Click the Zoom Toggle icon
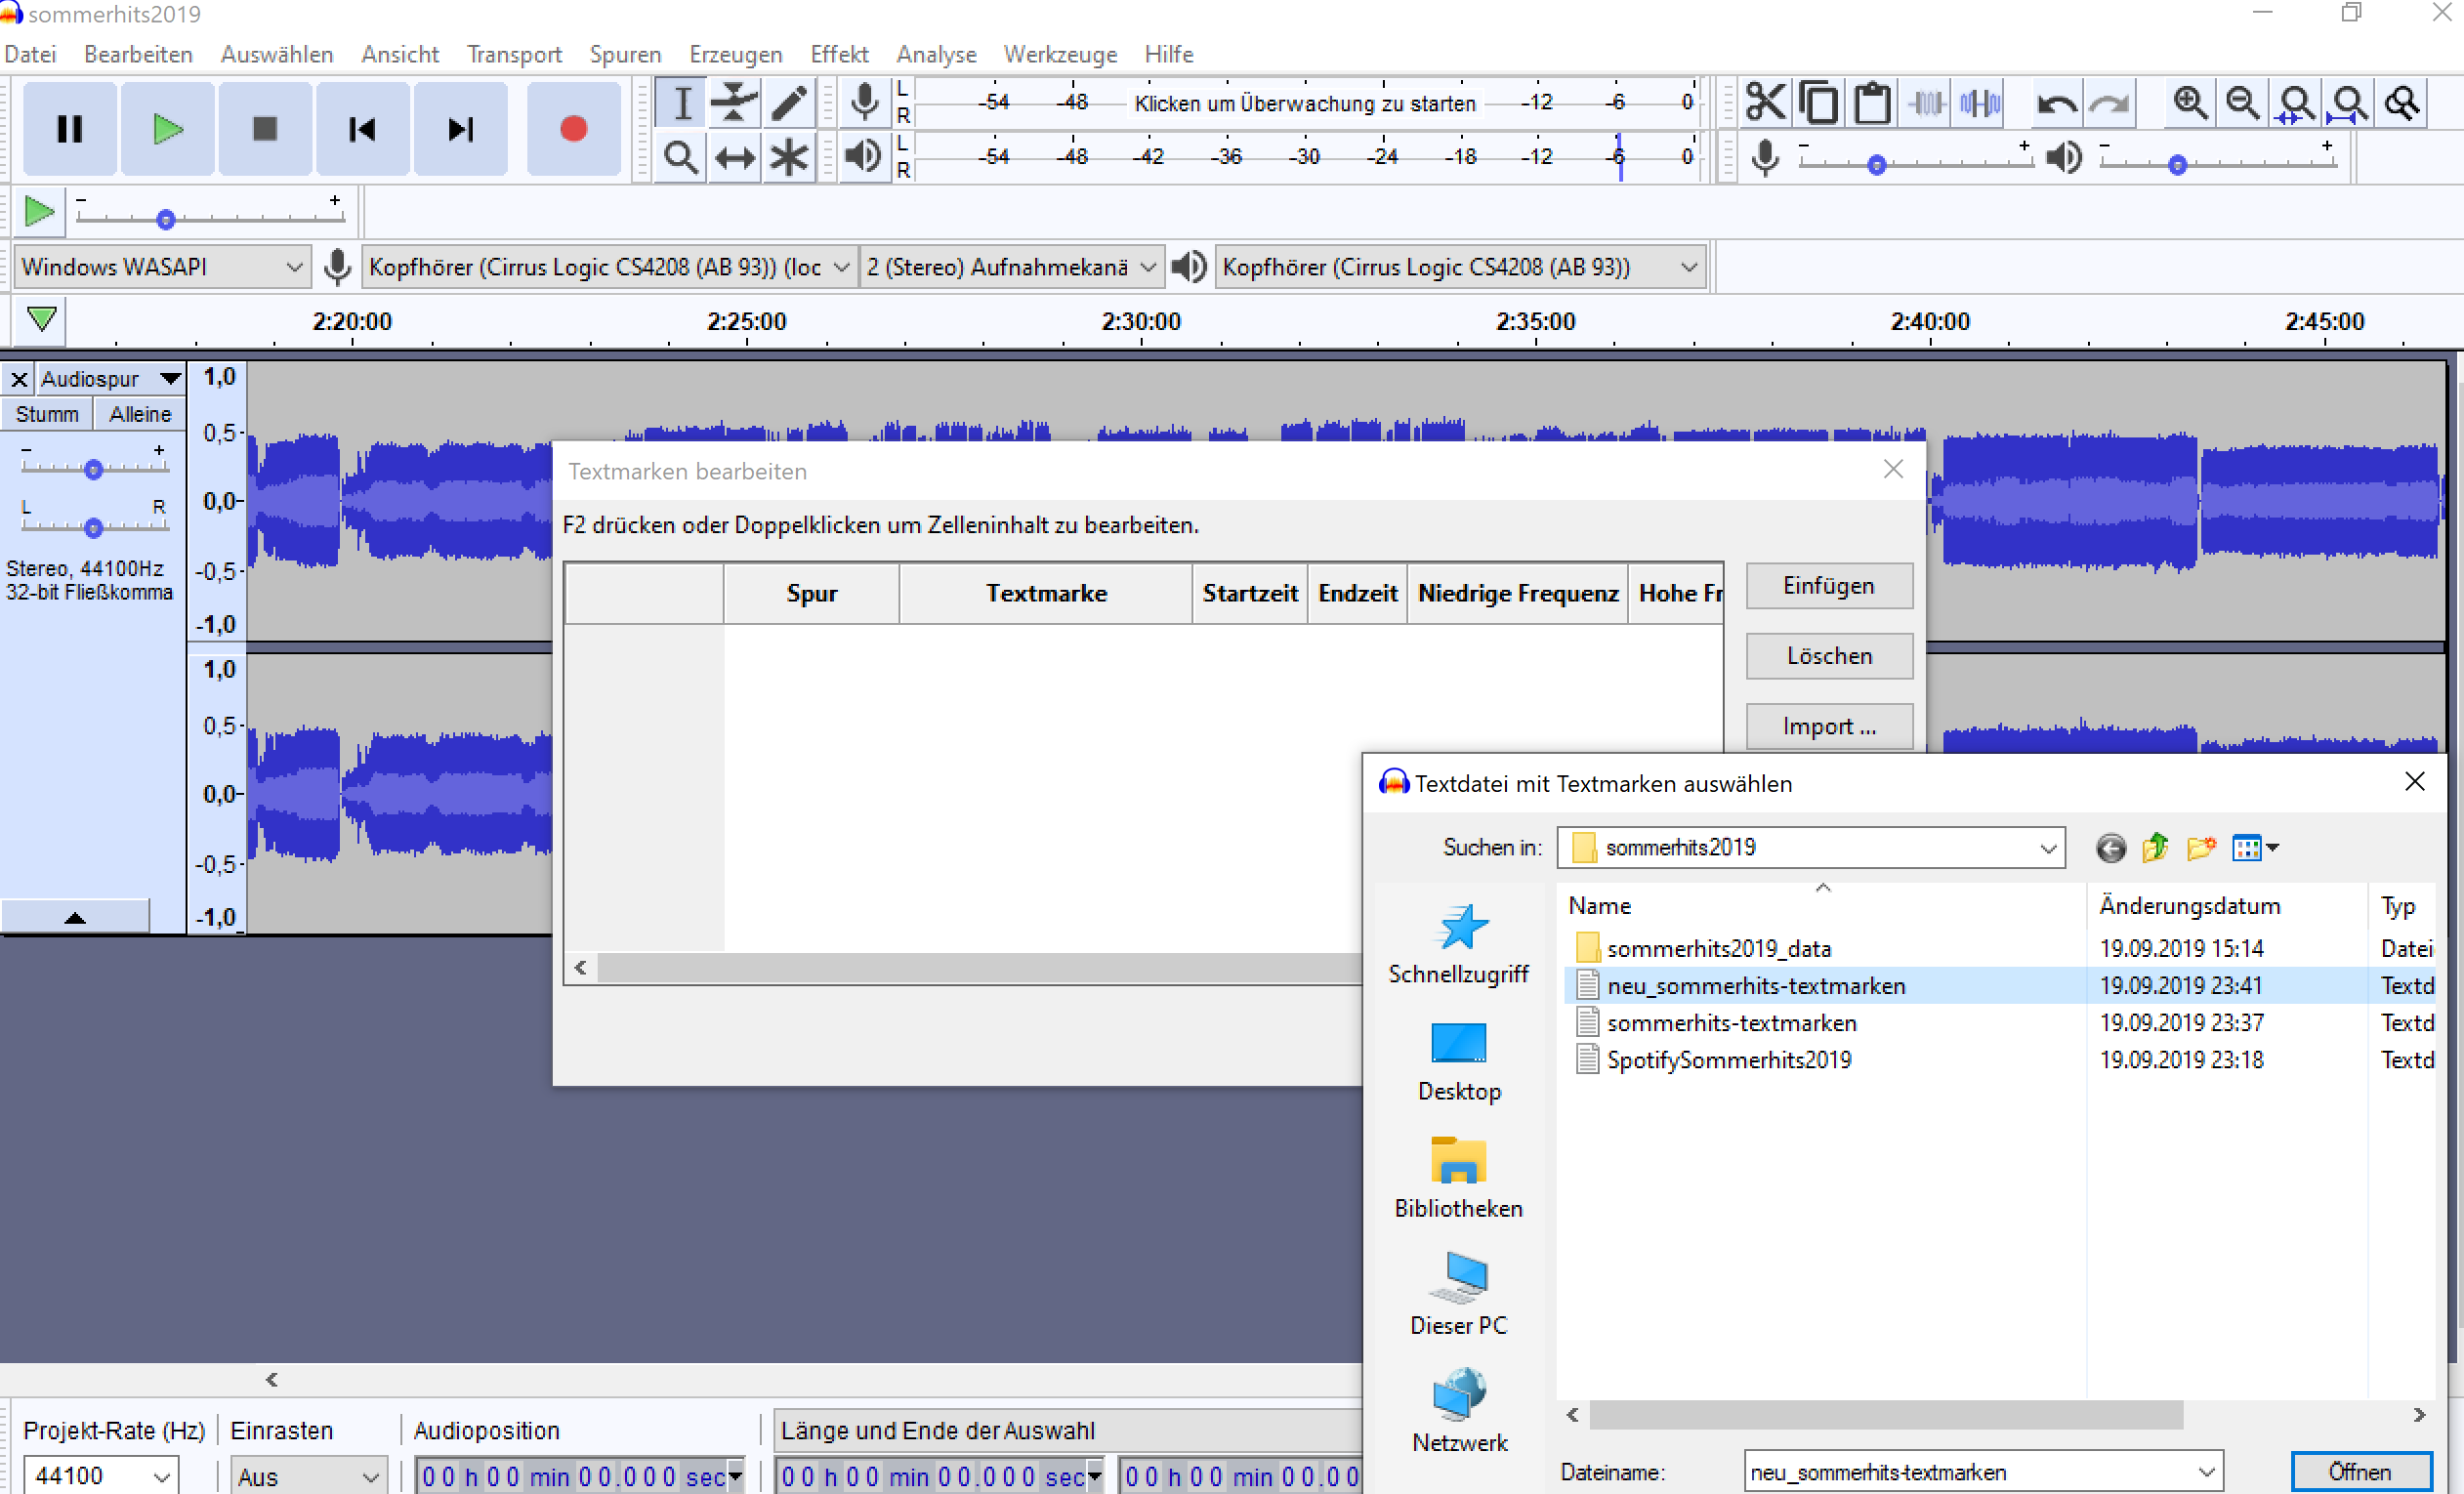Viewport: 2464px width, 1494px height. point(2402,103)
